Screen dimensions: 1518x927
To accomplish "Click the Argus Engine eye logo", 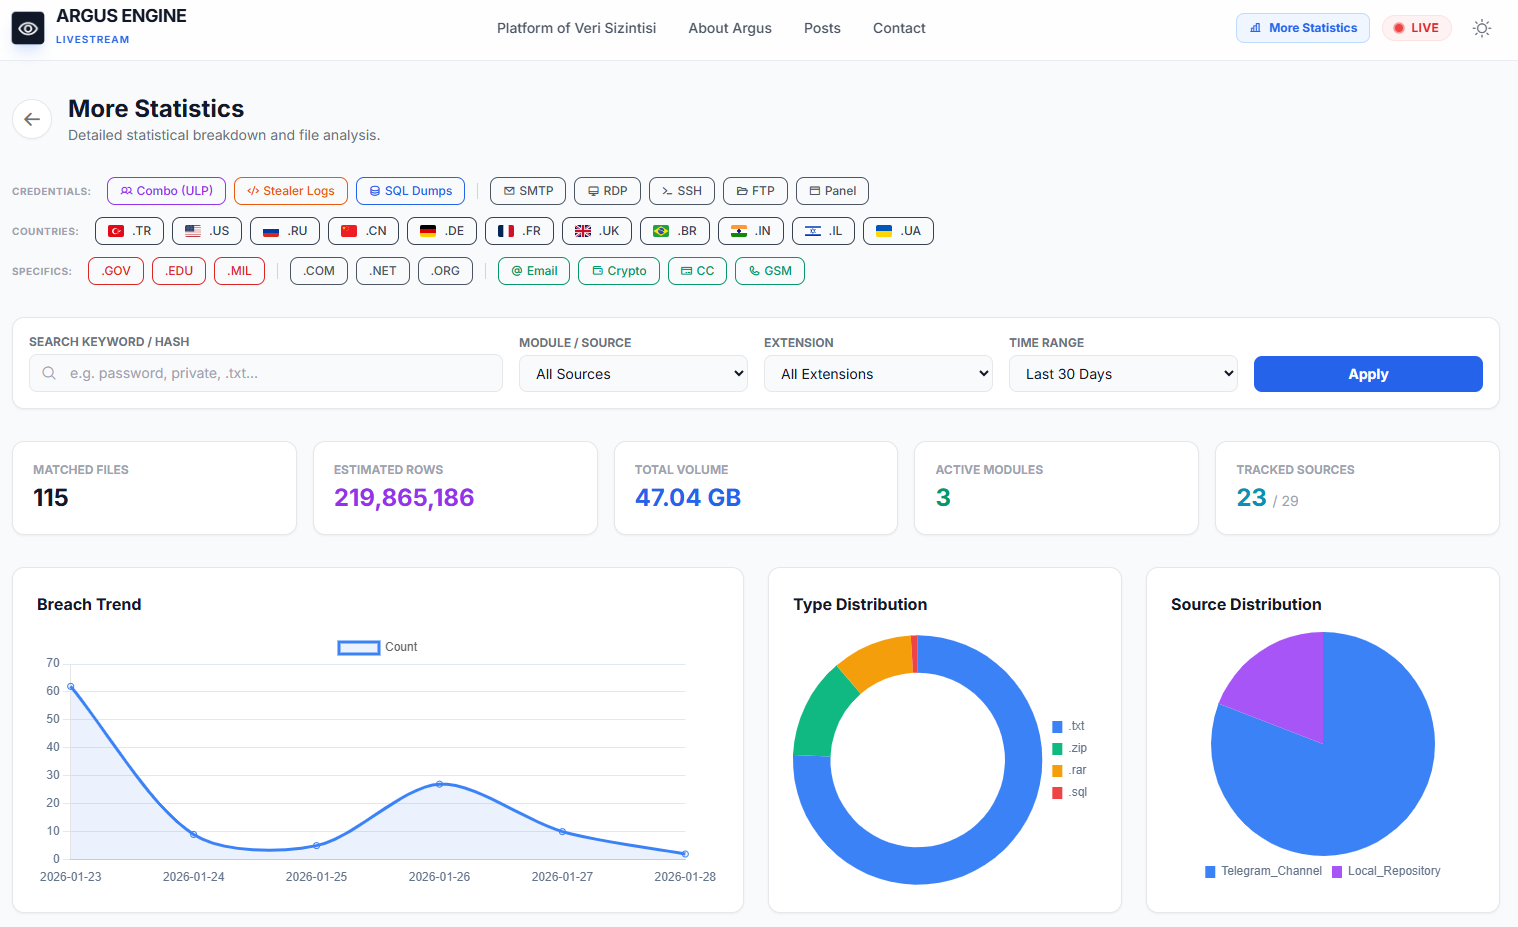I will (x=28, y=29).
